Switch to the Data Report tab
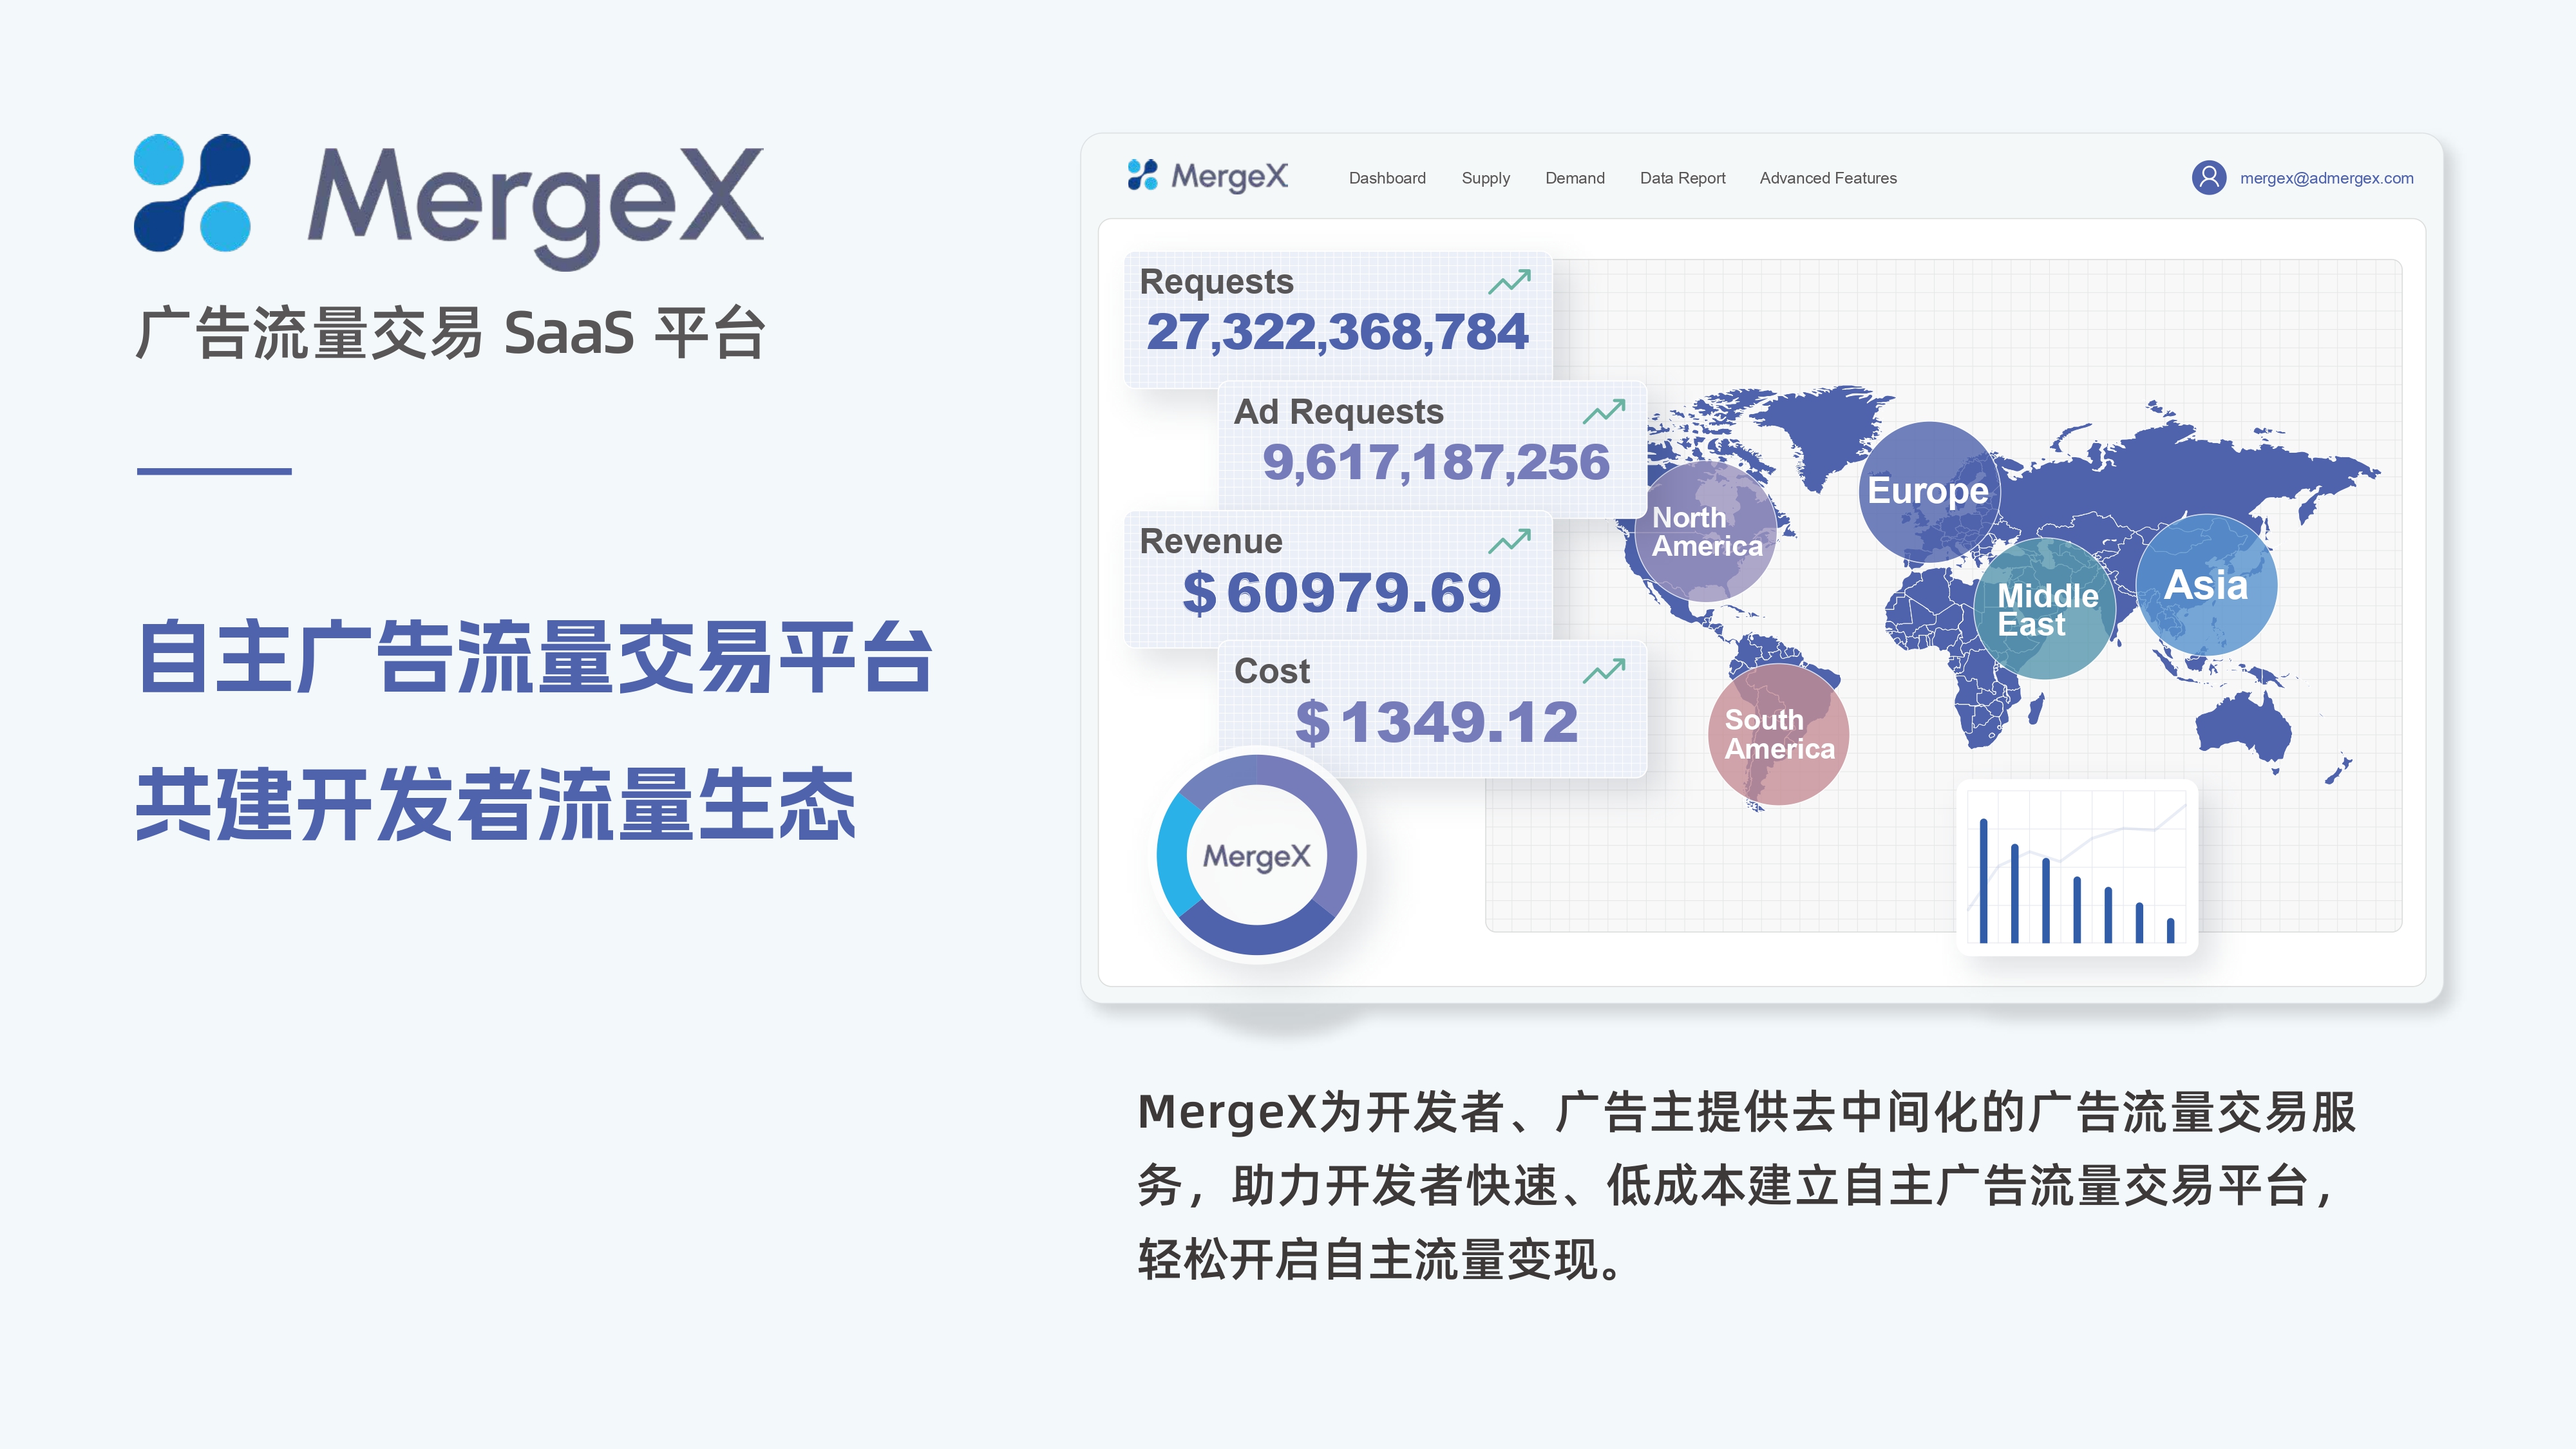 point(1683,178)
